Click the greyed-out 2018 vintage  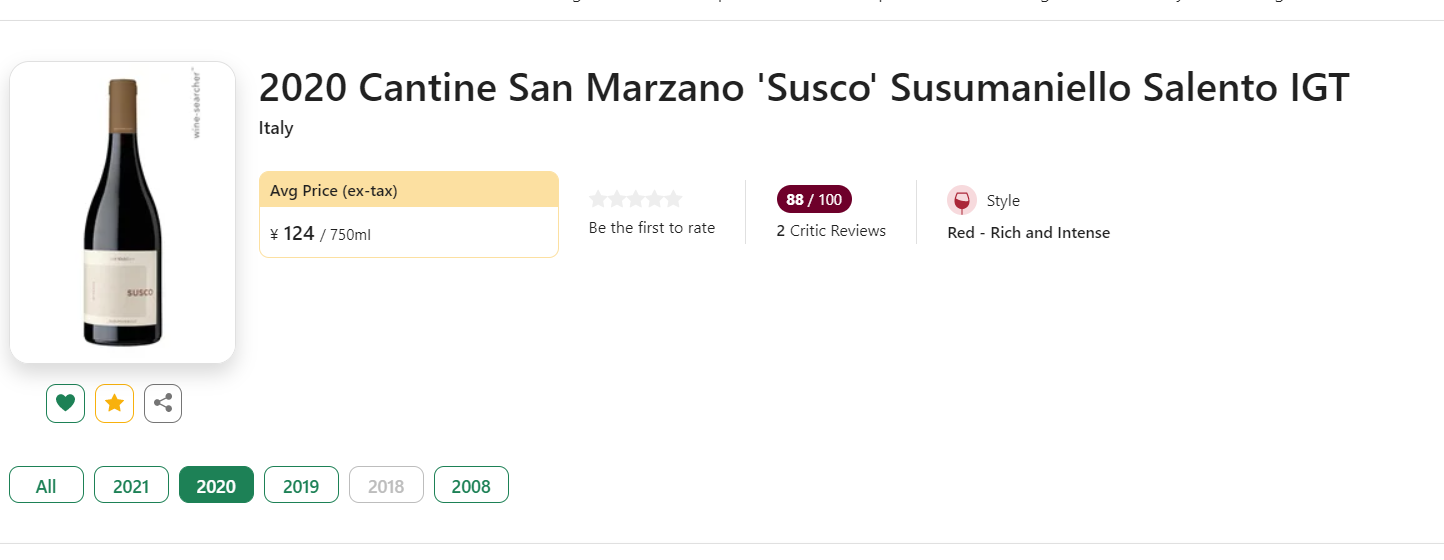coord(386,485)
